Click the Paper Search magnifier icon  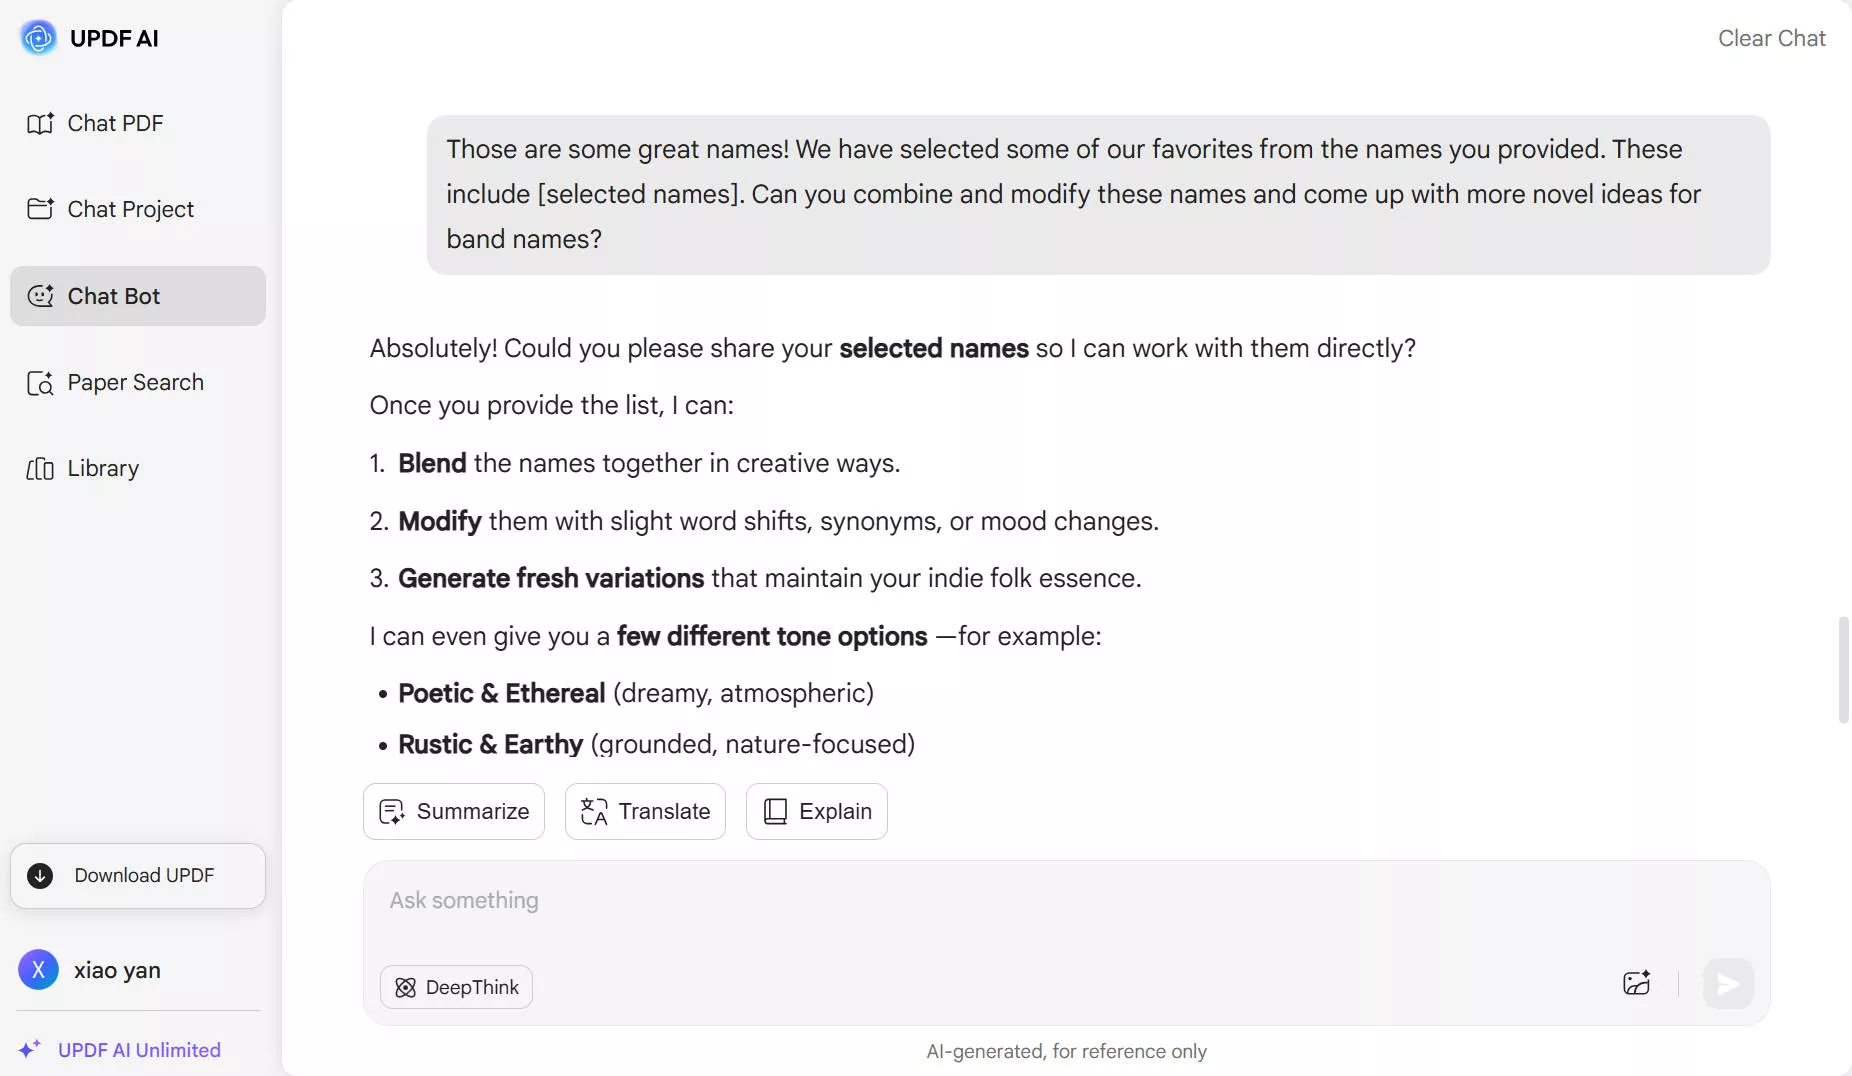tap(40, 383)
